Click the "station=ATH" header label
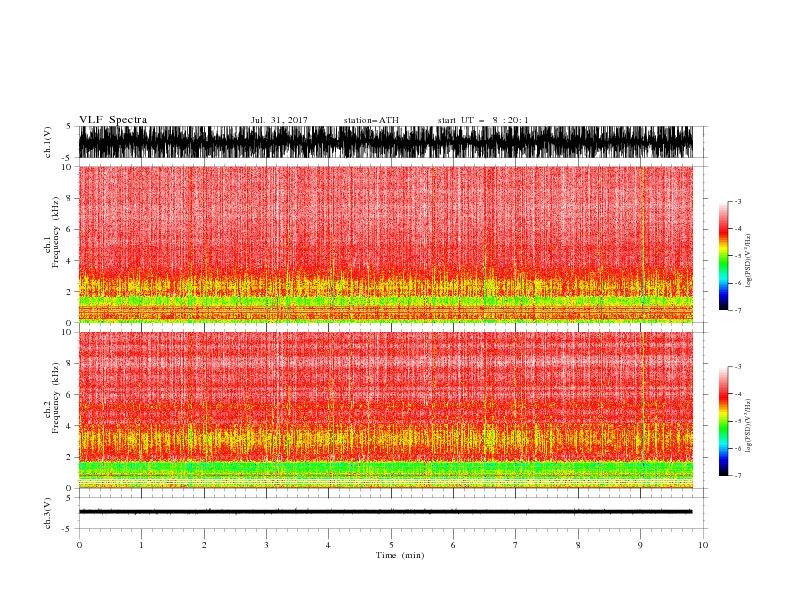The image size is (792, 612). pos(371,120)
